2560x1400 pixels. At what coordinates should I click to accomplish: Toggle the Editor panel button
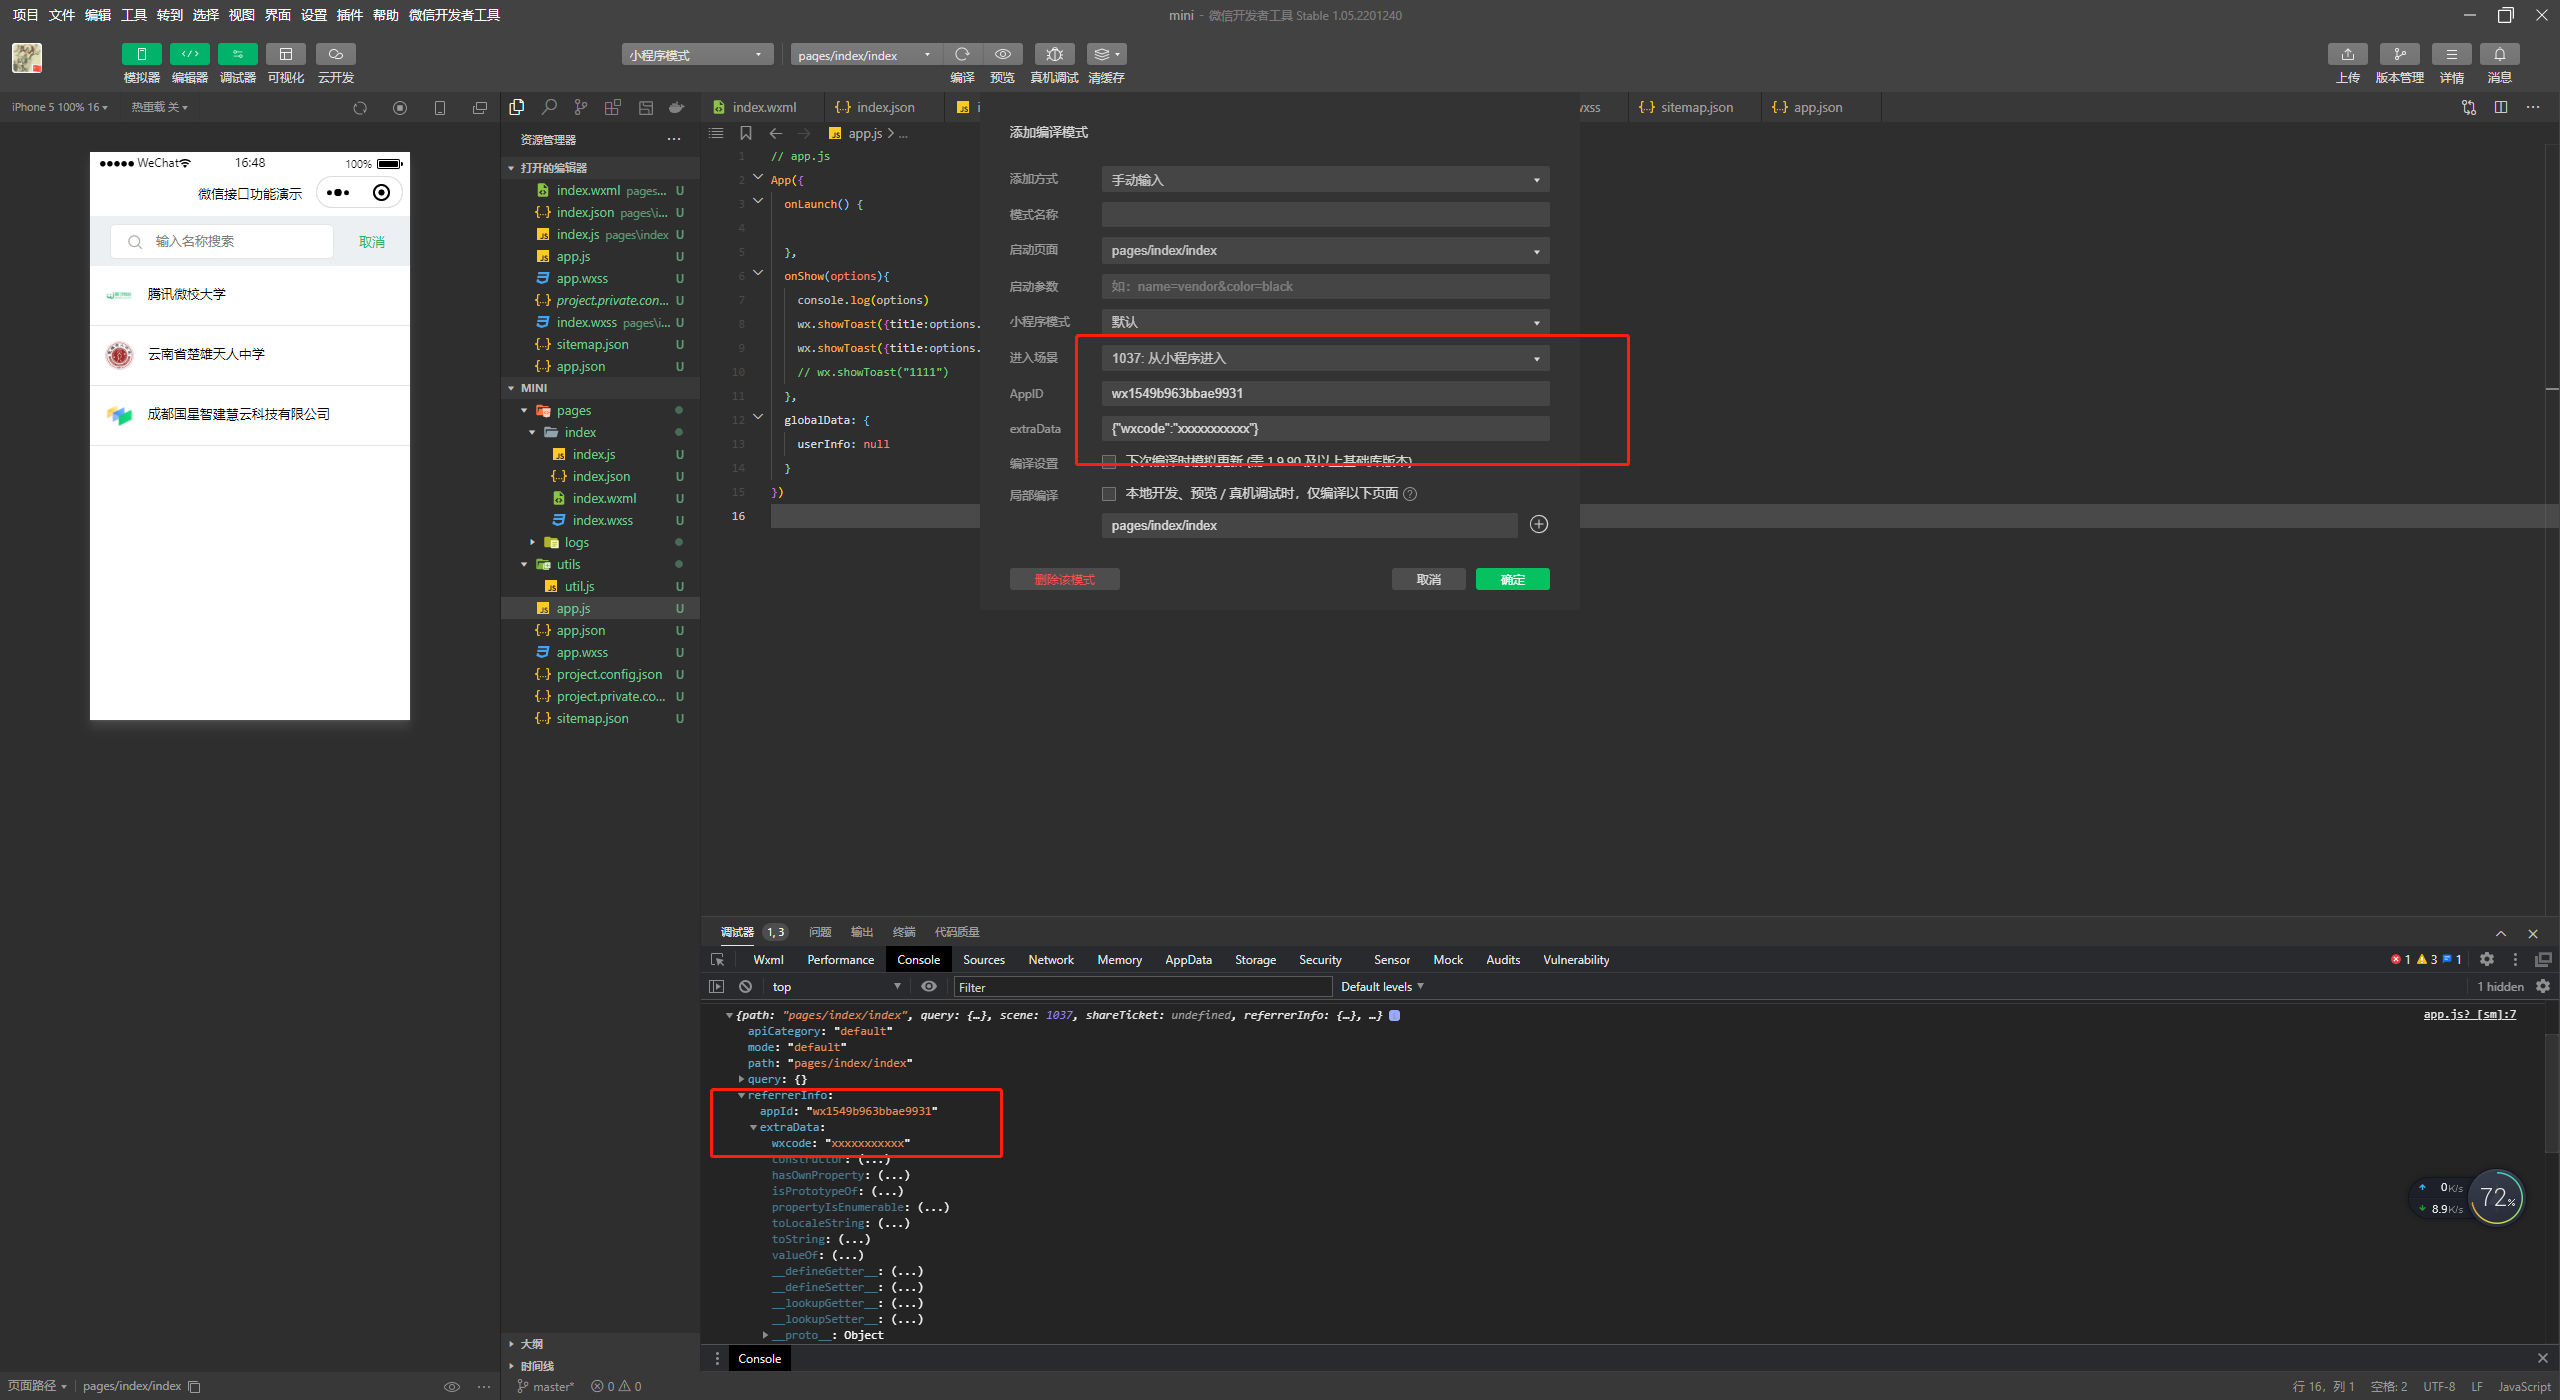coord(189,54)
